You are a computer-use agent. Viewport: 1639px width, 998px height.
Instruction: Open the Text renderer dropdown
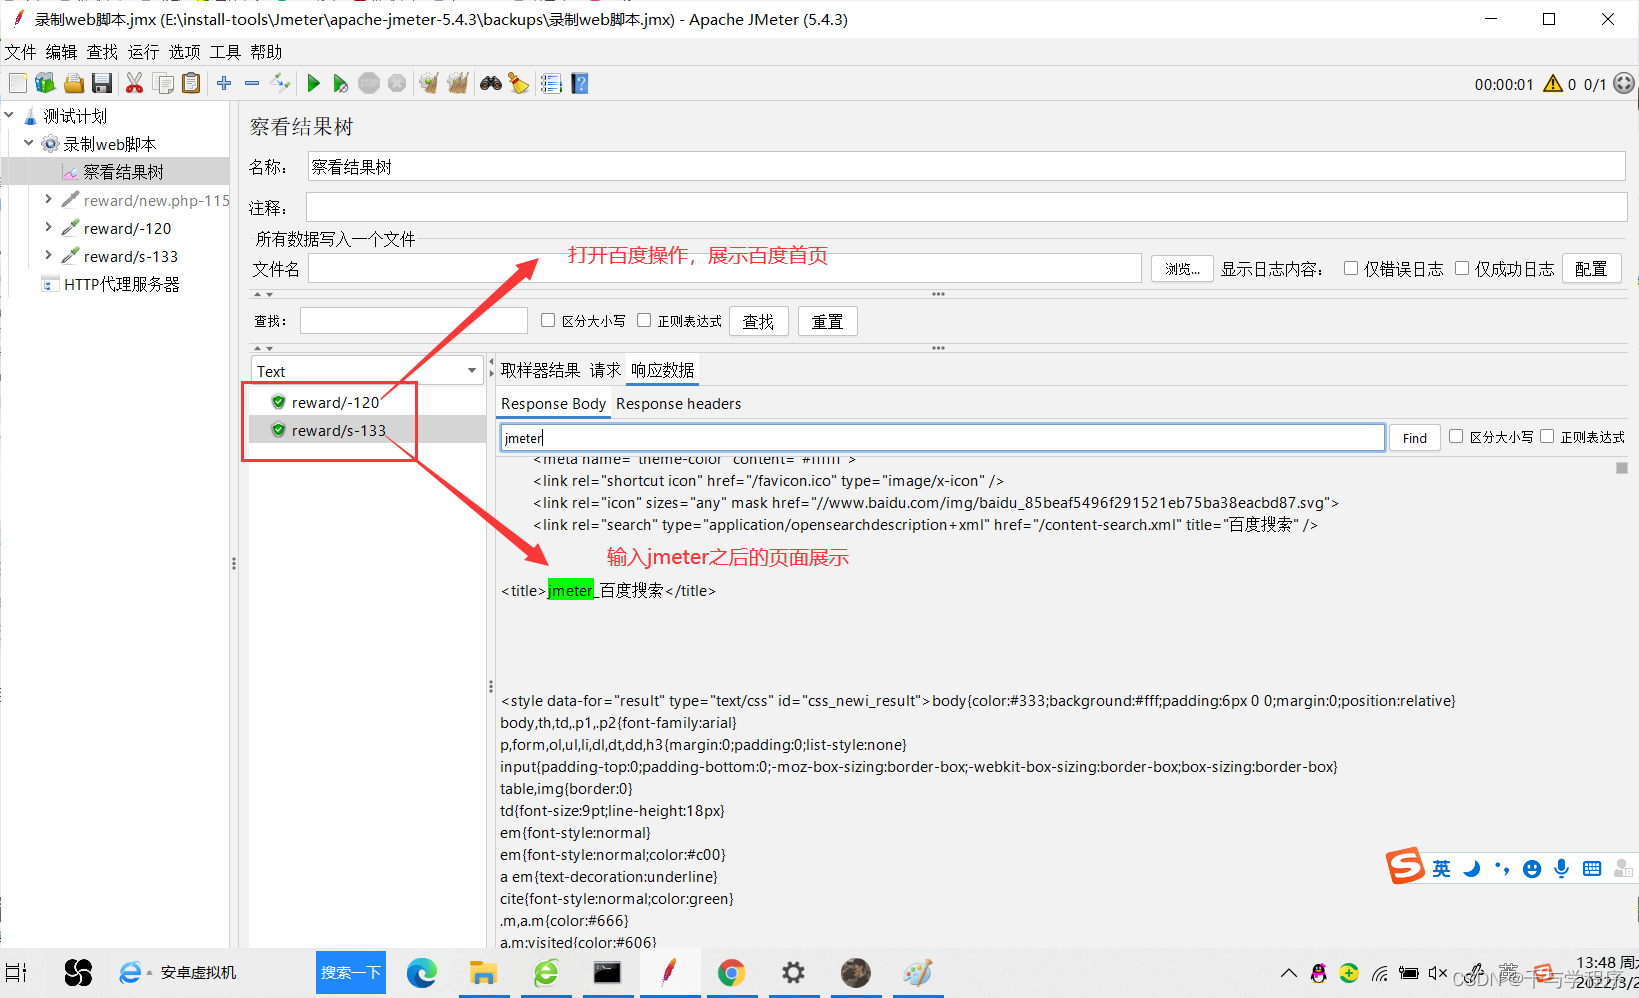point(366,371)
